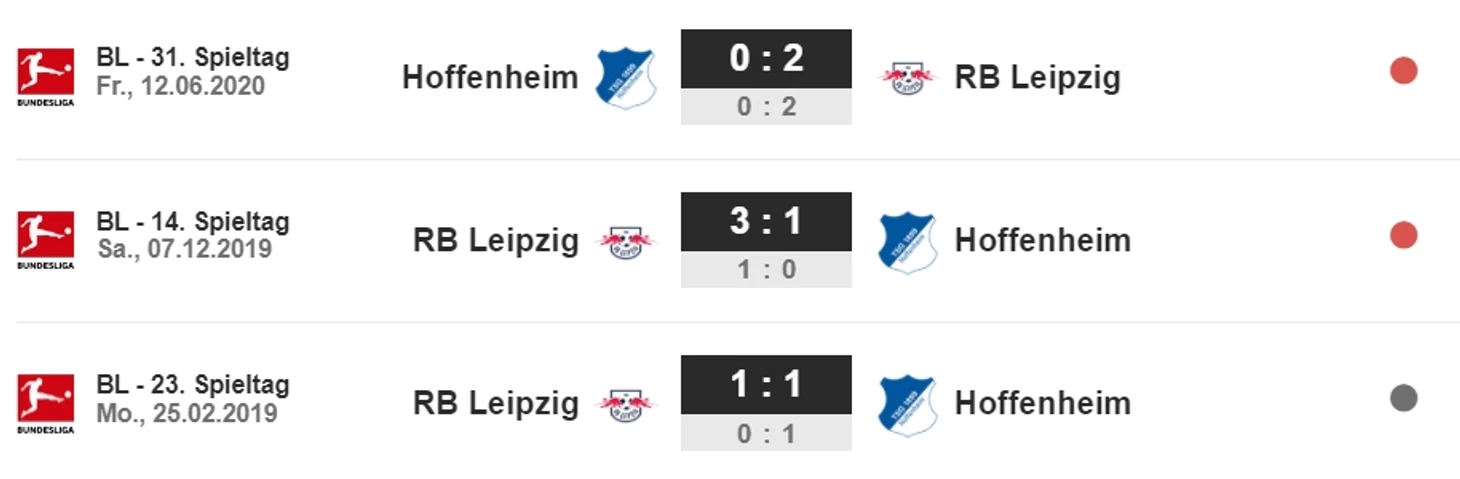Open the 3 : 1 final score box
Screen dimensions: 1460x479
(766, 222)
